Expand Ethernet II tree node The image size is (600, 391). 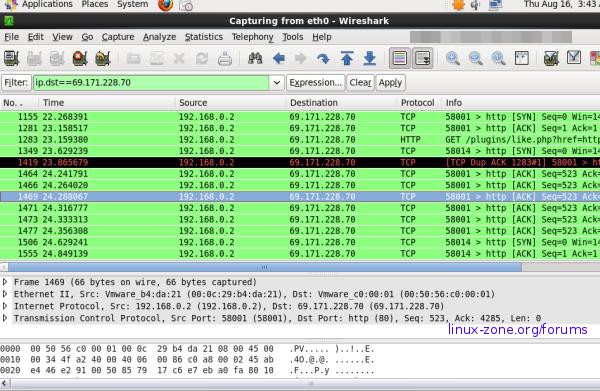5,294
